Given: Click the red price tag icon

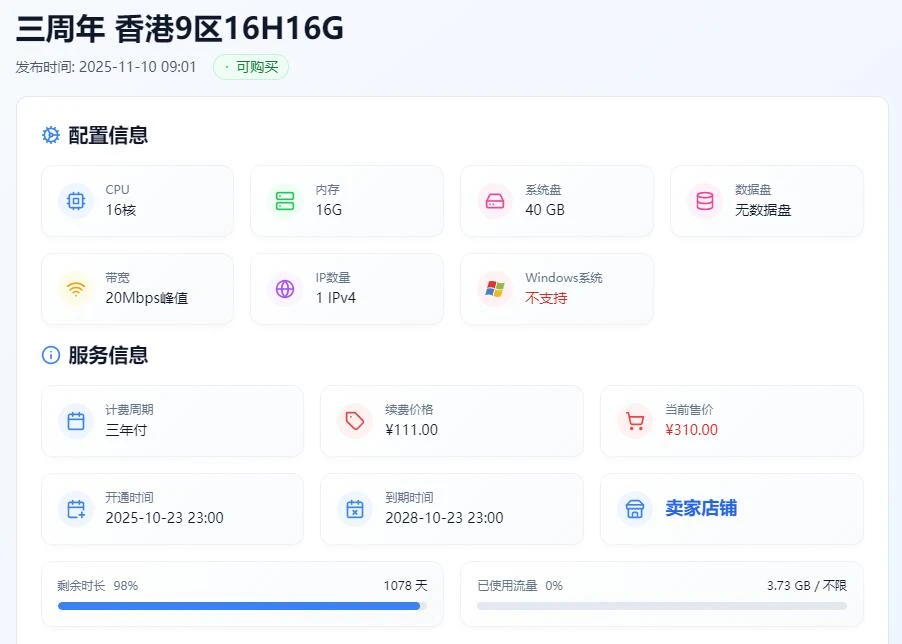Looking at the screenshot, I should click(x=354, y=421).
